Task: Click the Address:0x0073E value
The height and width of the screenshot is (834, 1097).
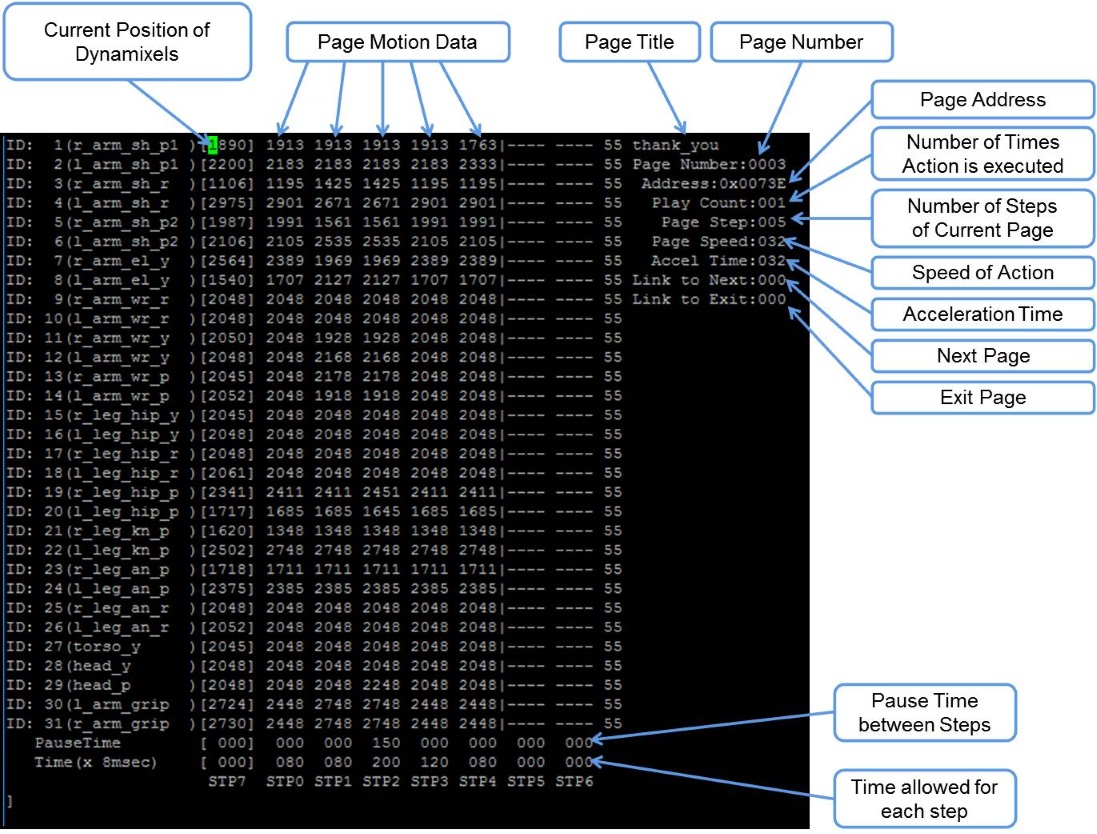Action: click(x=714, y=184)
